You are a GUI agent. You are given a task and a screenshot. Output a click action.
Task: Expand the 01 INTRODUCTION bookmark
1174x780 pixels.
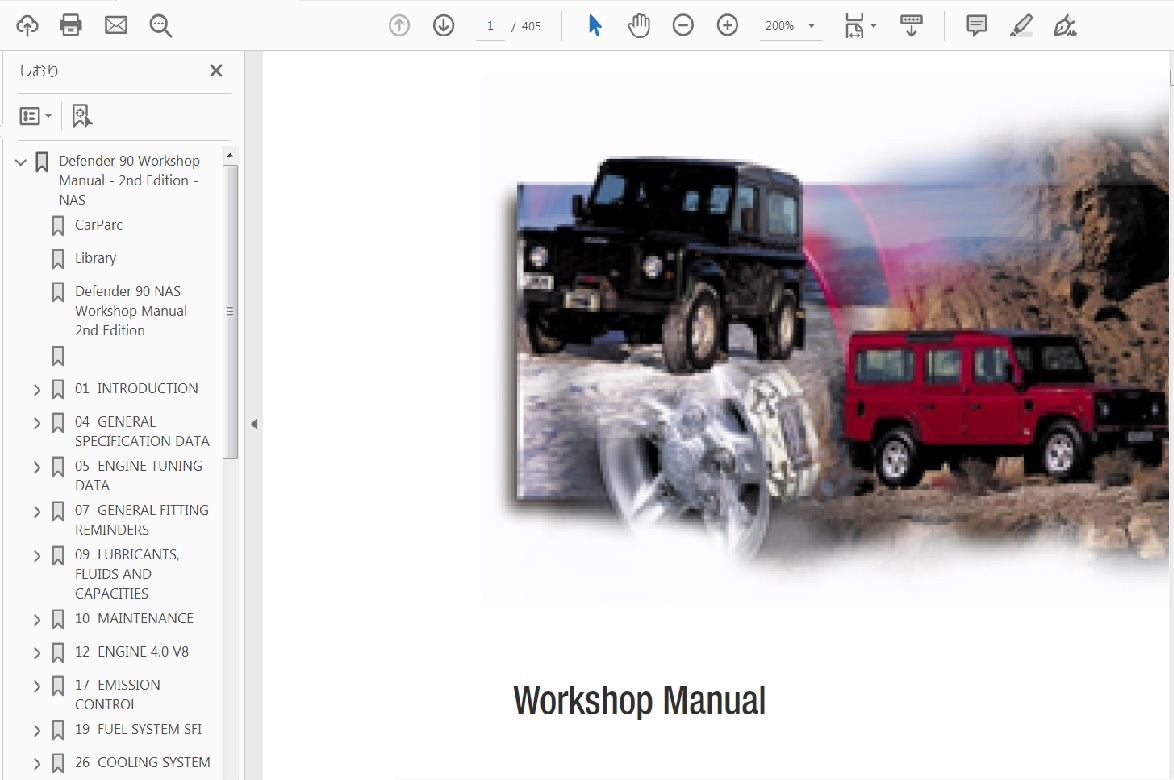coord(37,389)
